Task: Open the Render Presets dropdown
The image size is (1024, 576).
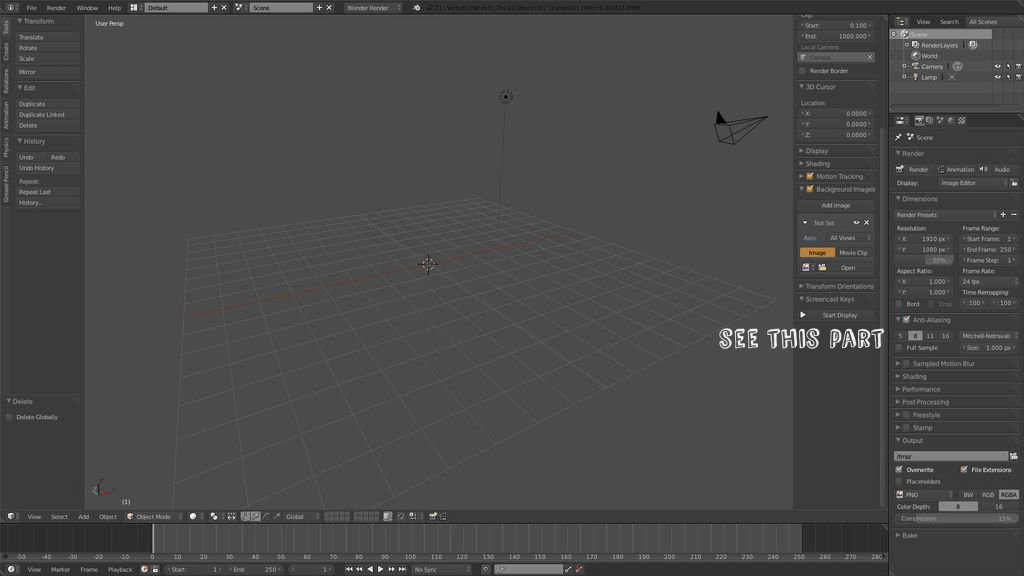Action: pyautogui.click(x=946, y=215)
